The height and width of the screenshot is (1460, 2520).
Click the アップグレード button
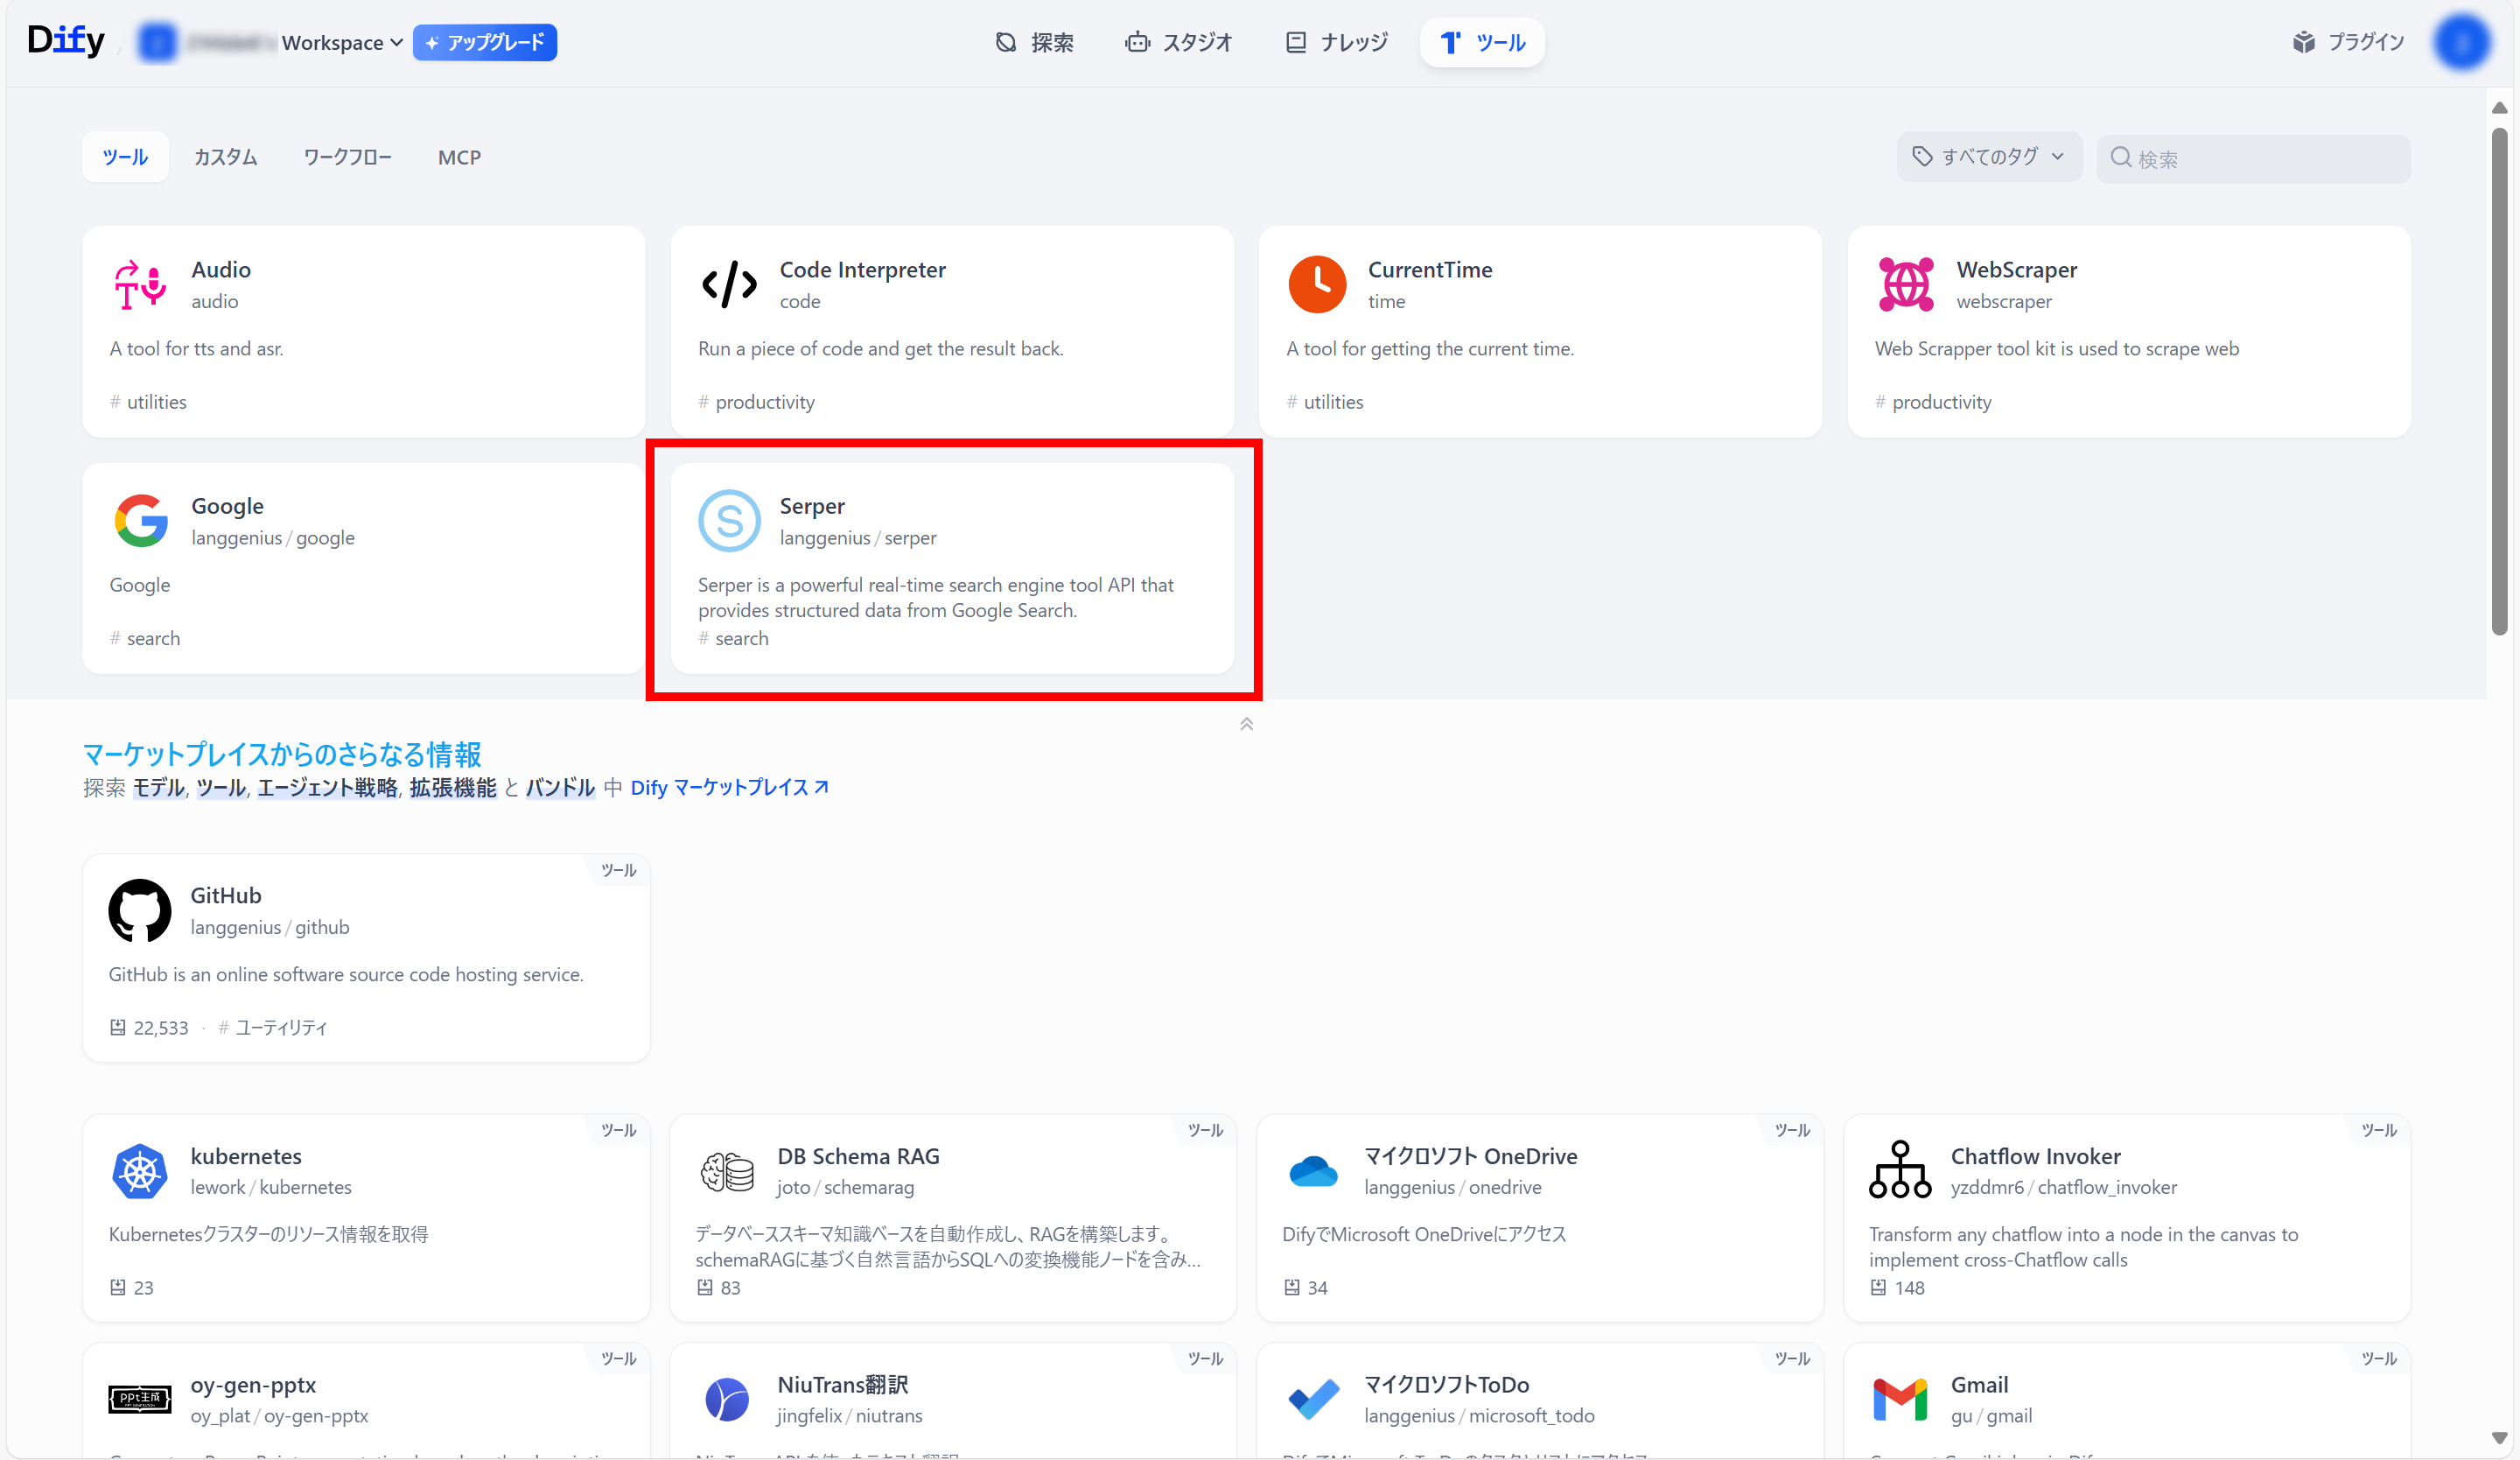[485, 43]
